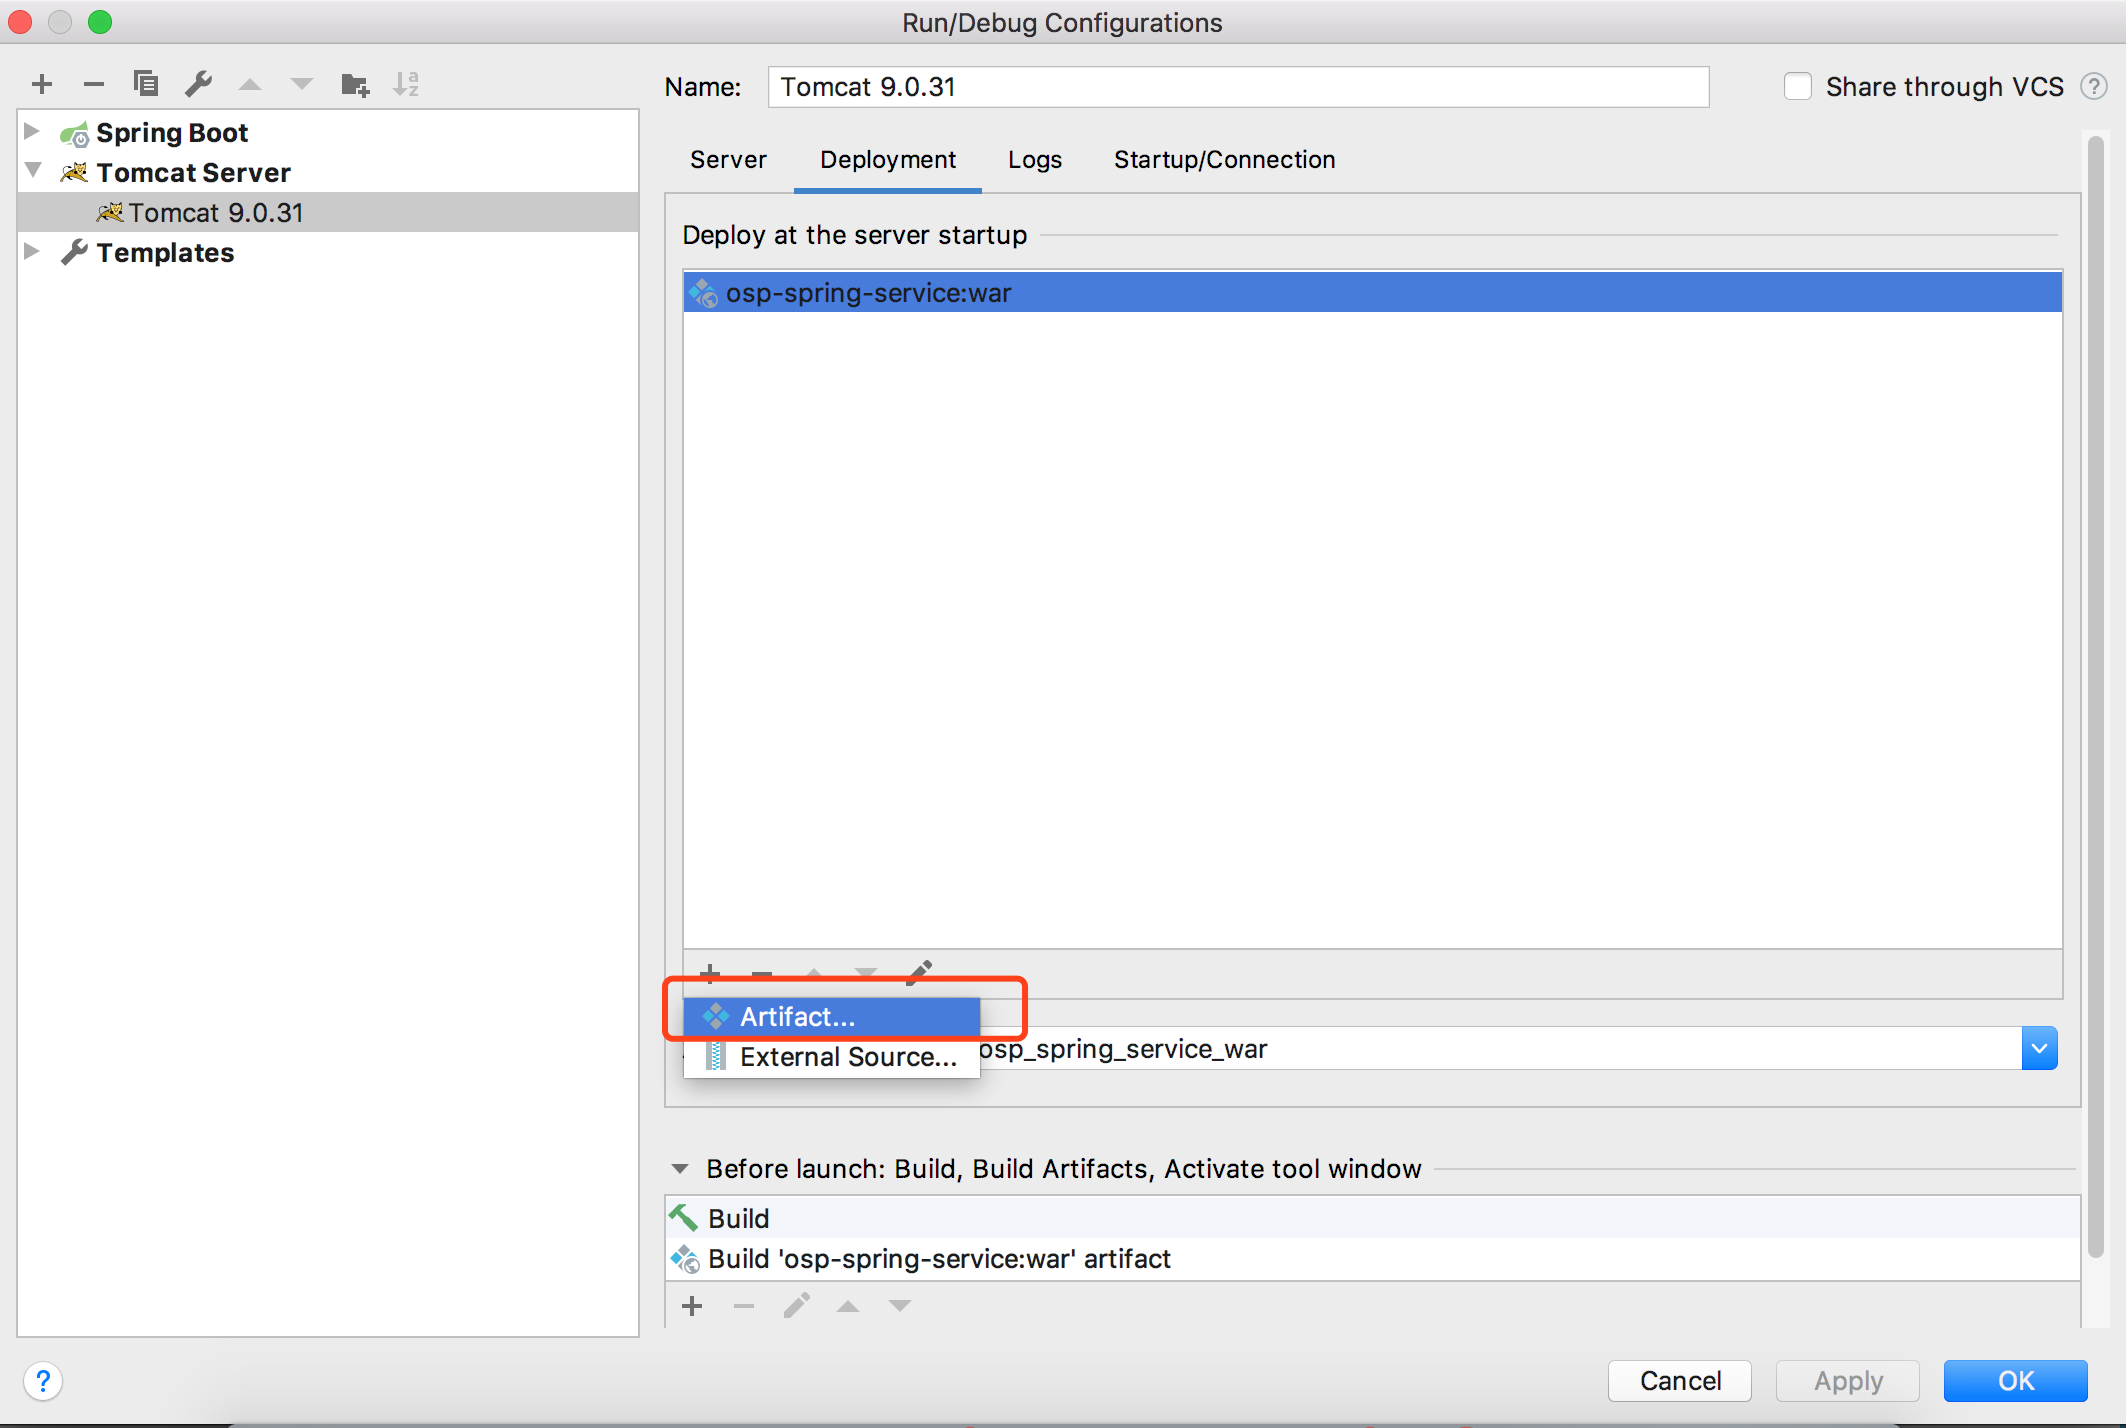The height and width of the screenshot is (1428, 2126).
Task: Enable Share through VCS checkbox
Action: (1797, 87)
